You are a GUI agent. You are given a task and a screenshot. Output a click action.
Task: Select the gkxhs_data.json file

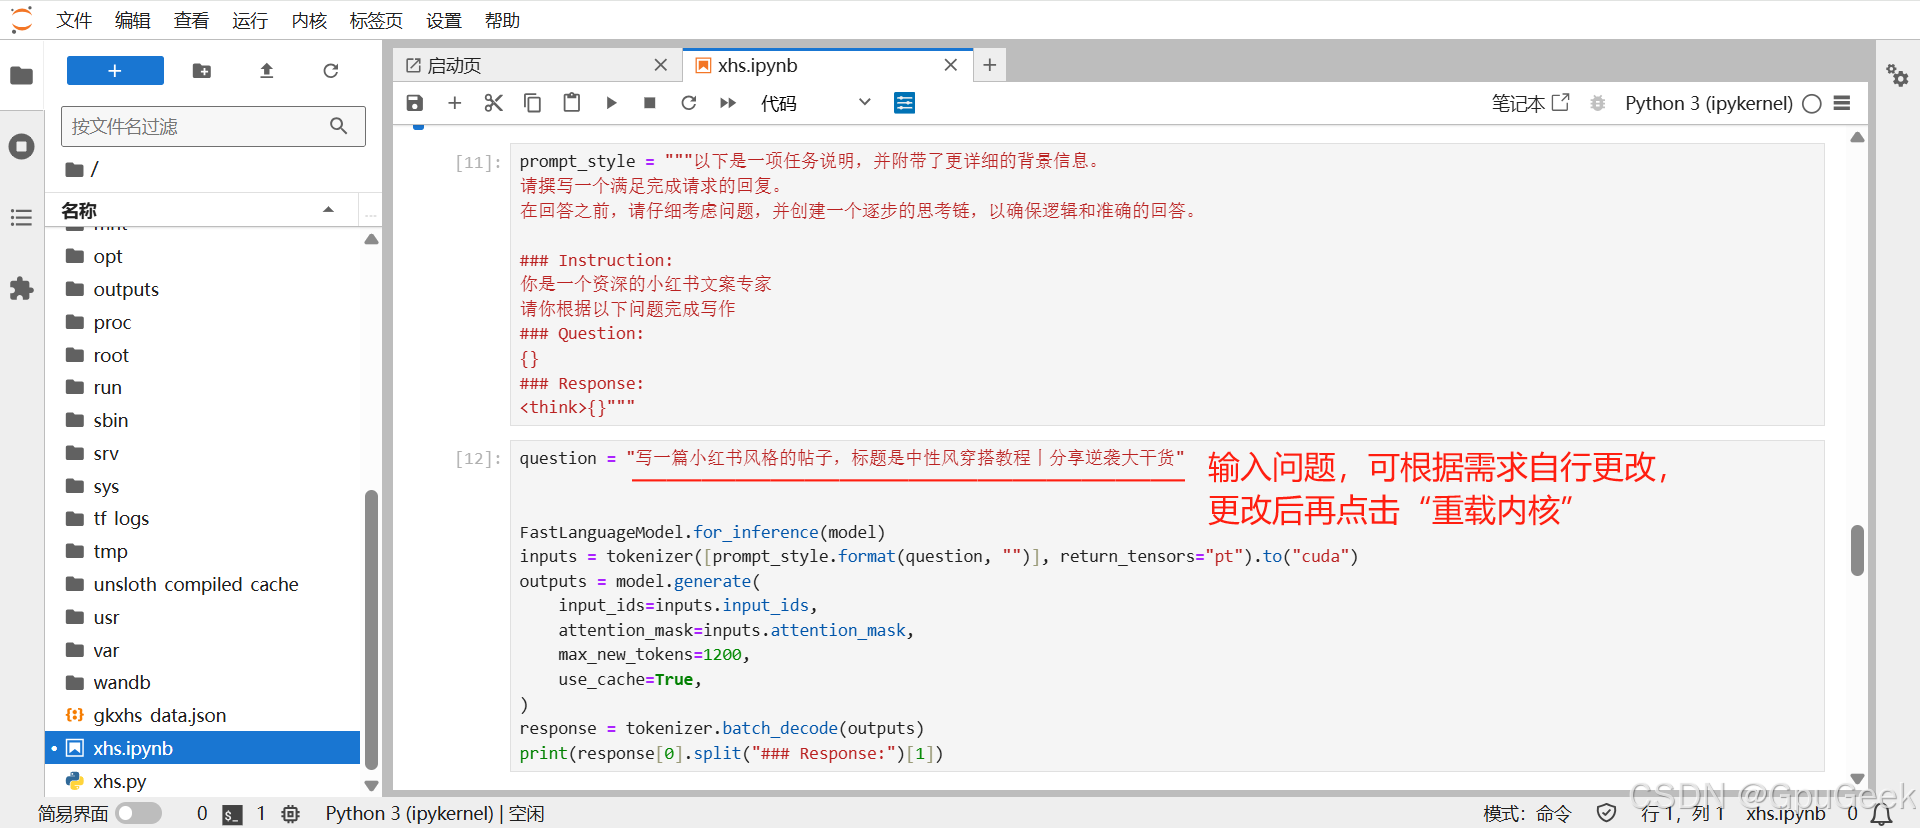204,715
